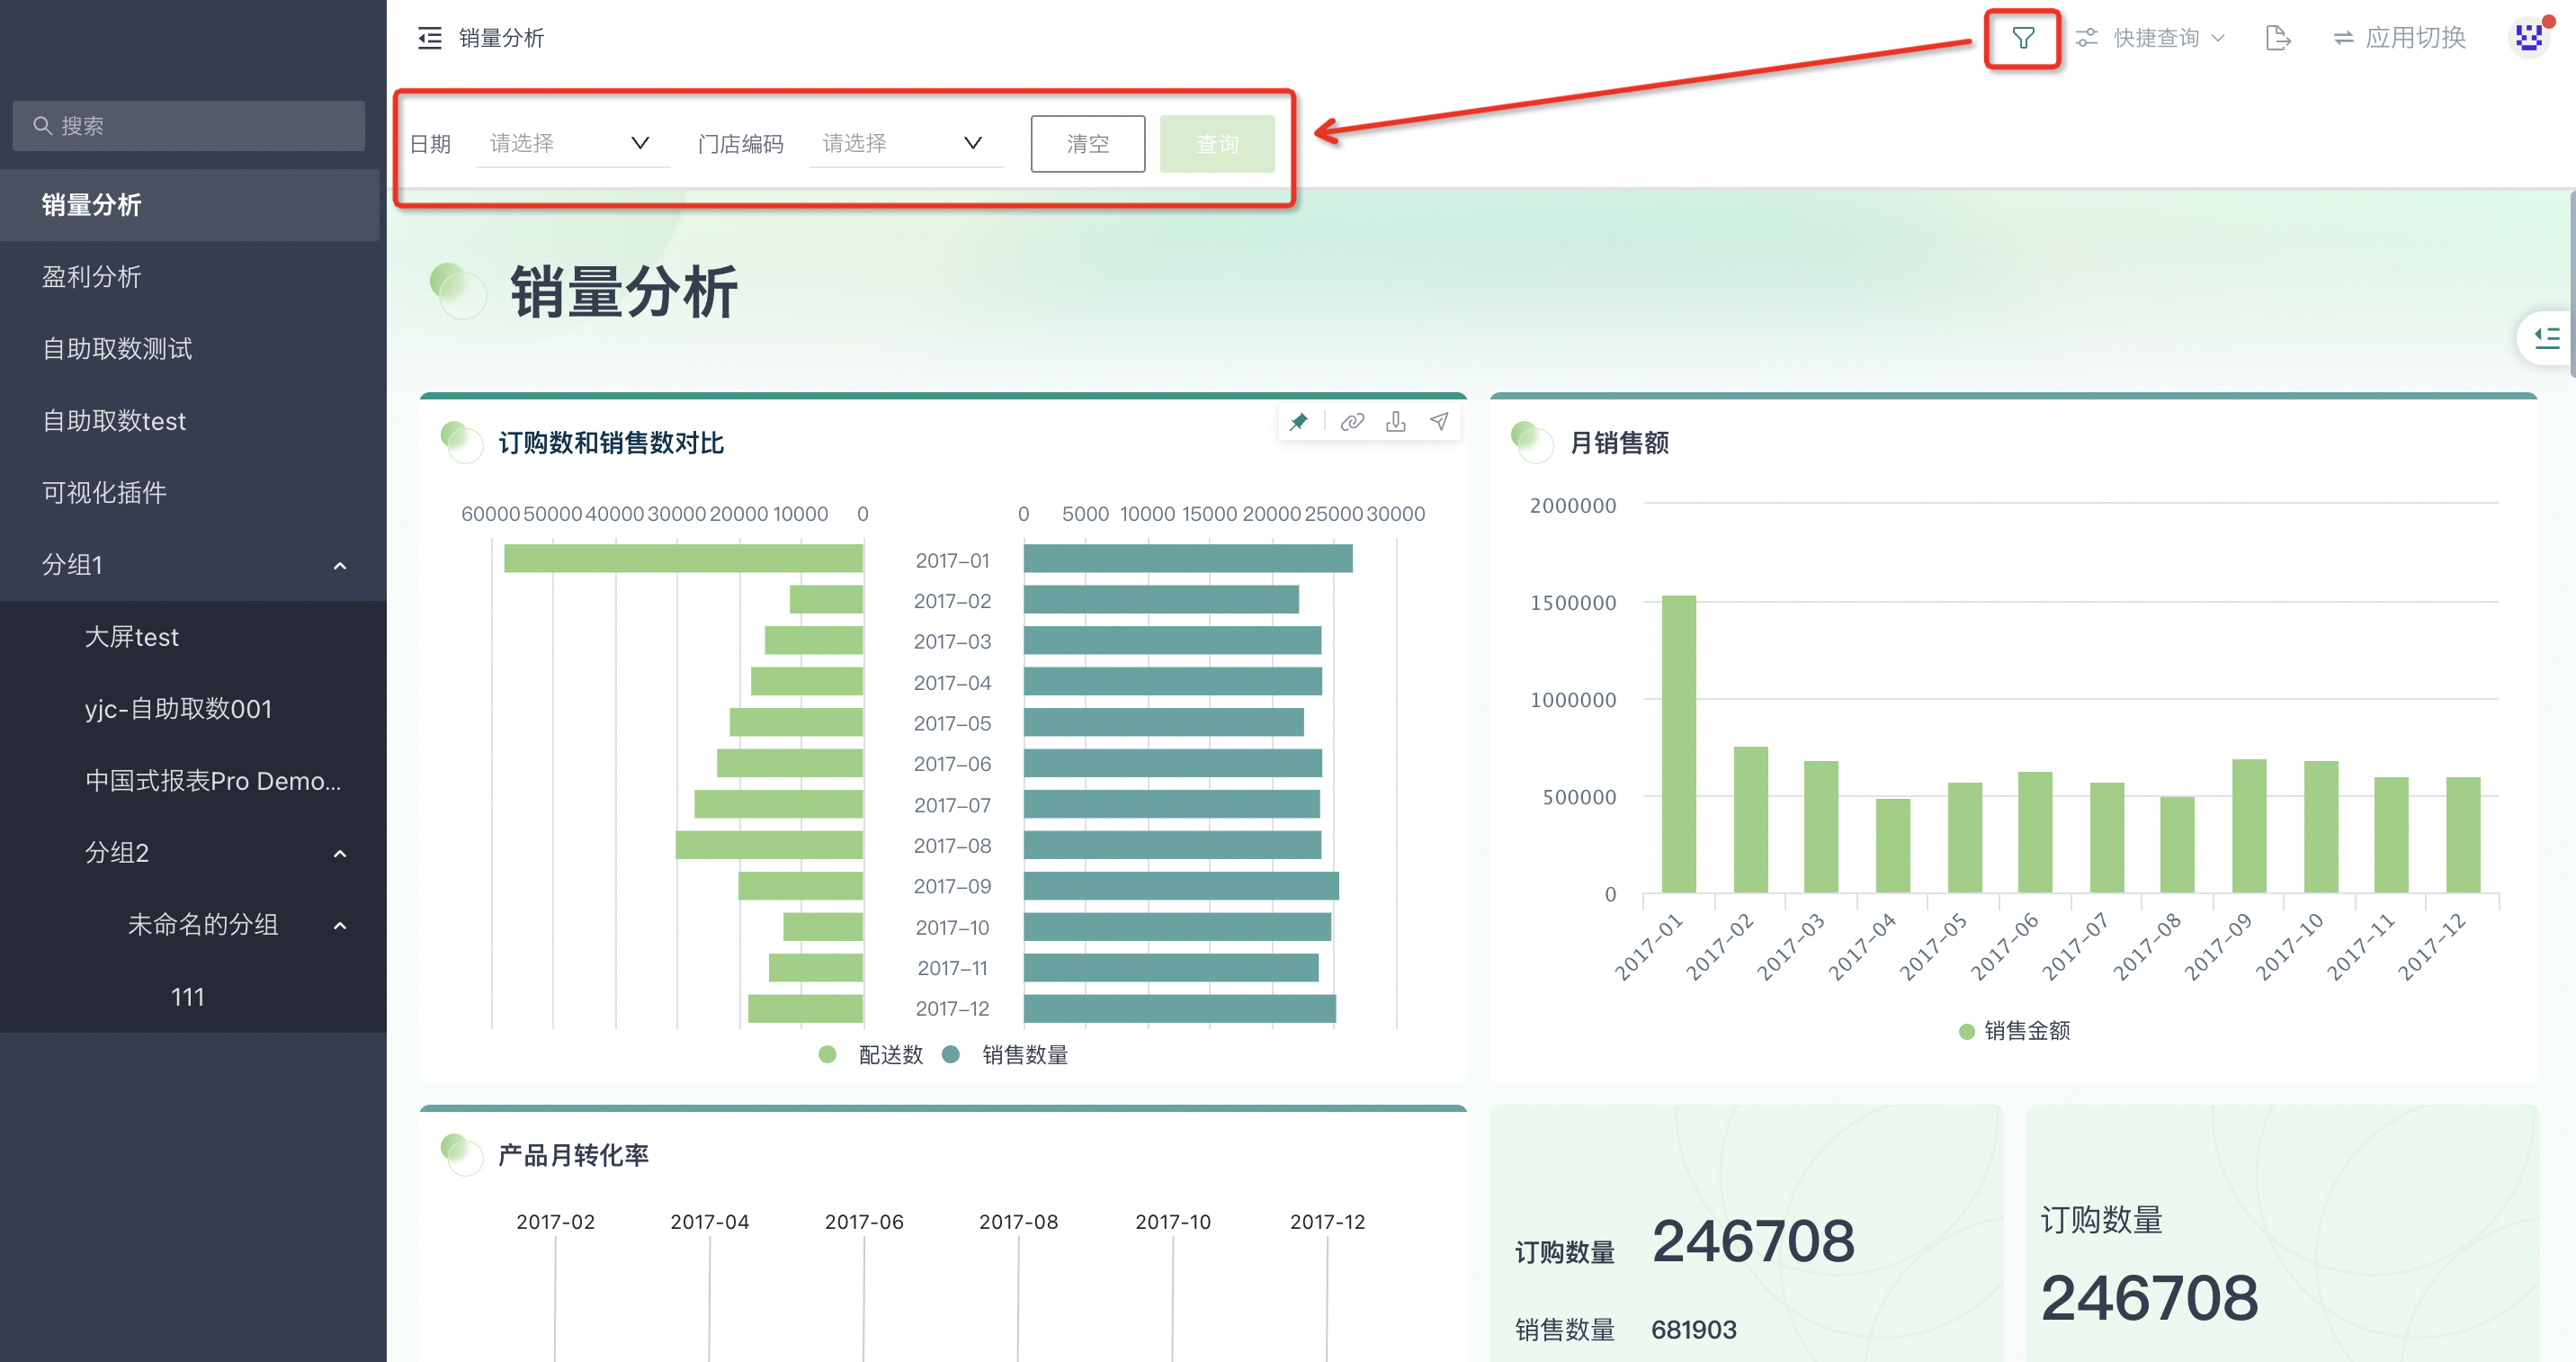Click 2017-01 配送数 bar in comparison chart
Viewport: 2576px width, 1362px height.
[683, 559]
